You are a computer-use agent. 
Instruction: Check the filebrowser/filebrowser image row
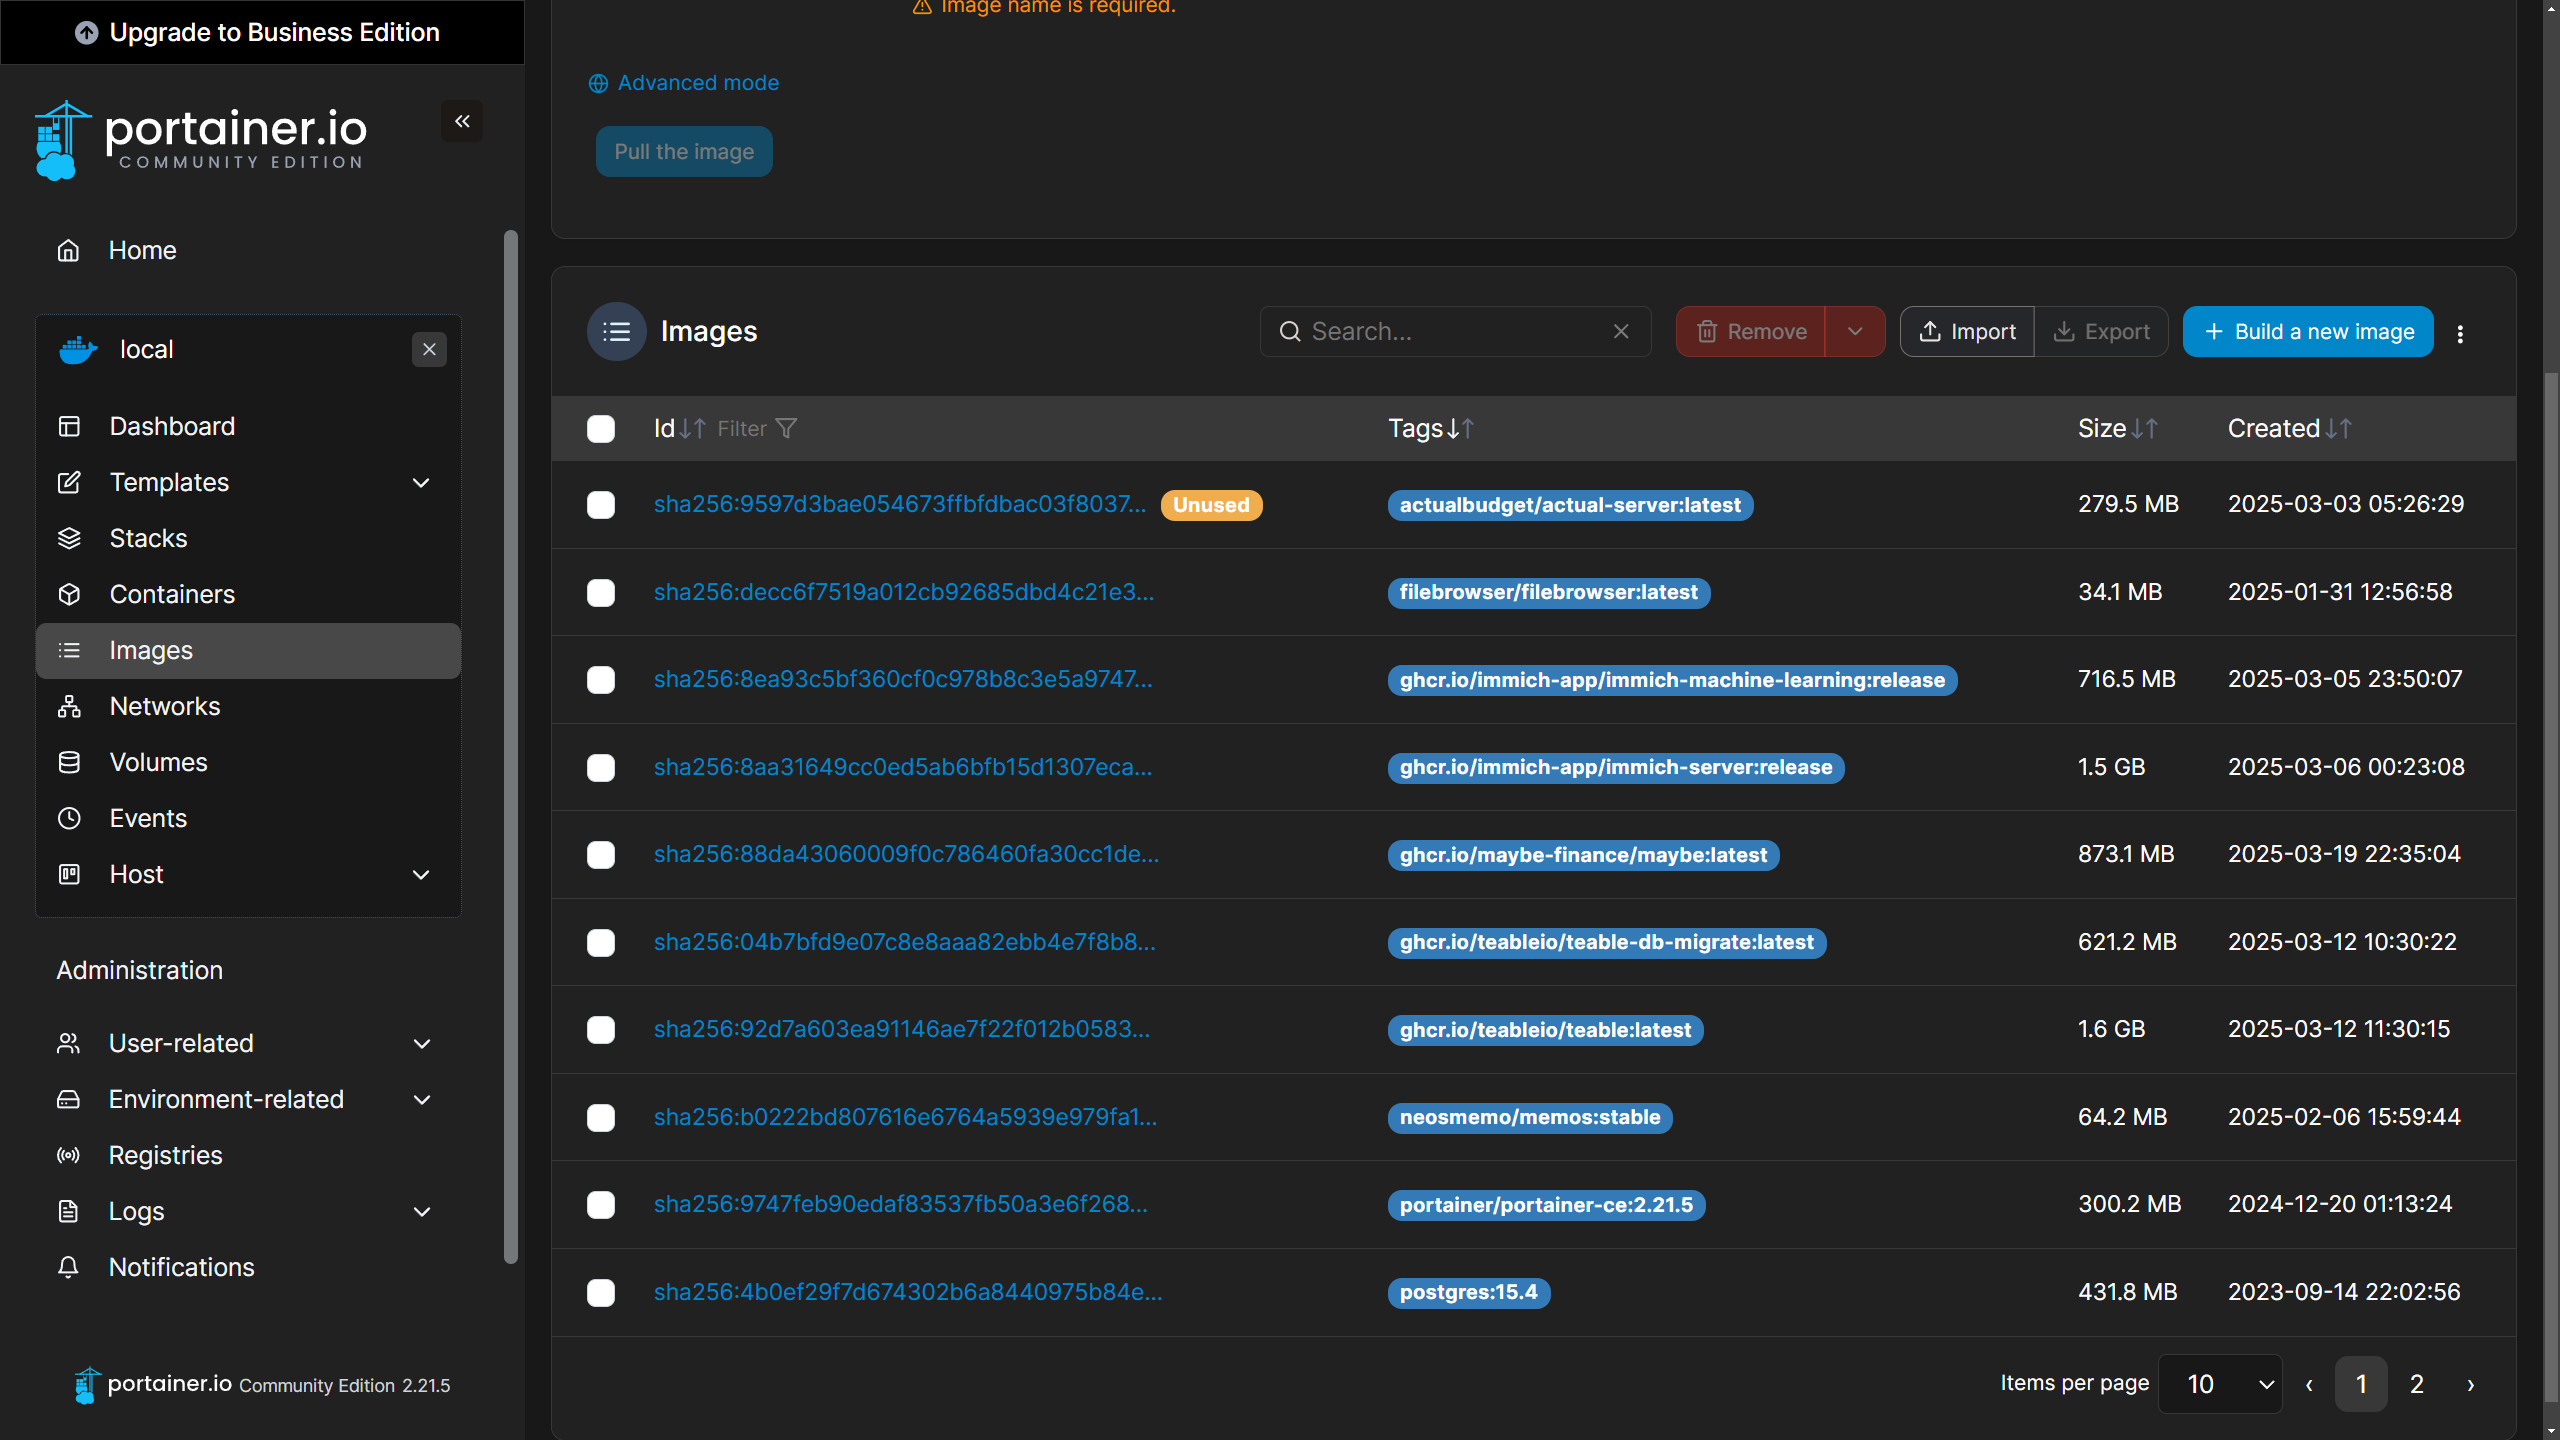[601, 592]
